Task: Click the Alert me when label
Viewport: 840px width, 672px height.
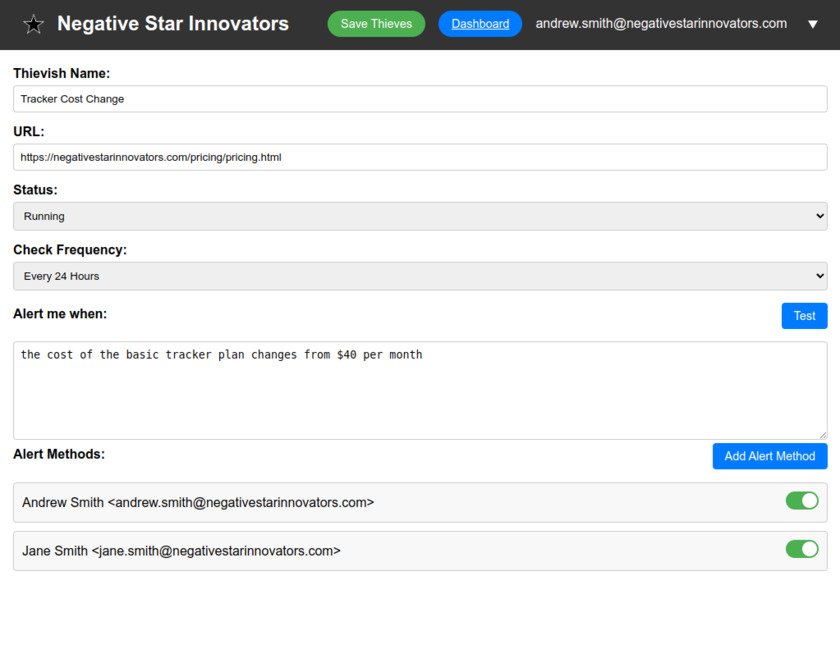Action: (x=60, y=314)
